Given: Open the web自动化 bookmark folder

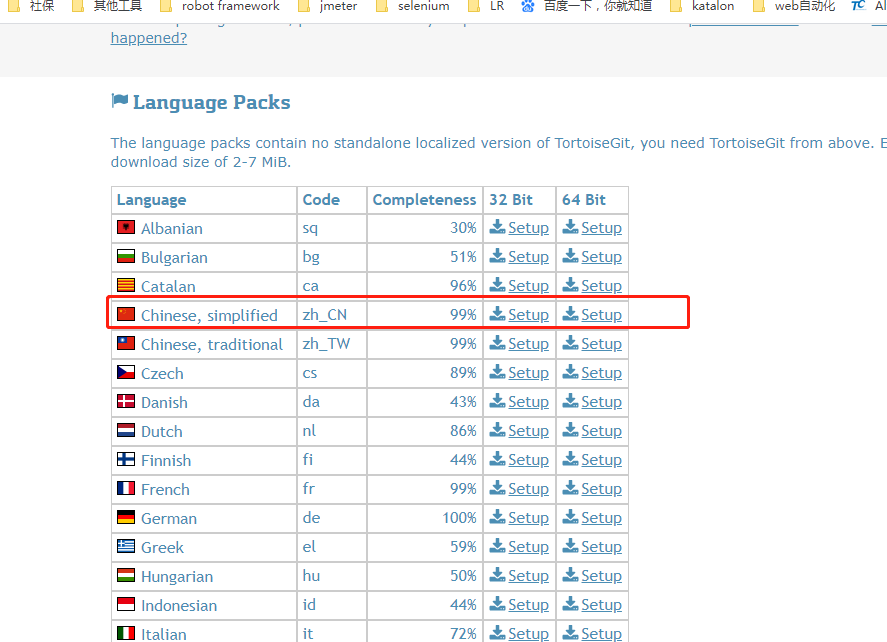Looking at the screenshot, I should coord(794,6).
